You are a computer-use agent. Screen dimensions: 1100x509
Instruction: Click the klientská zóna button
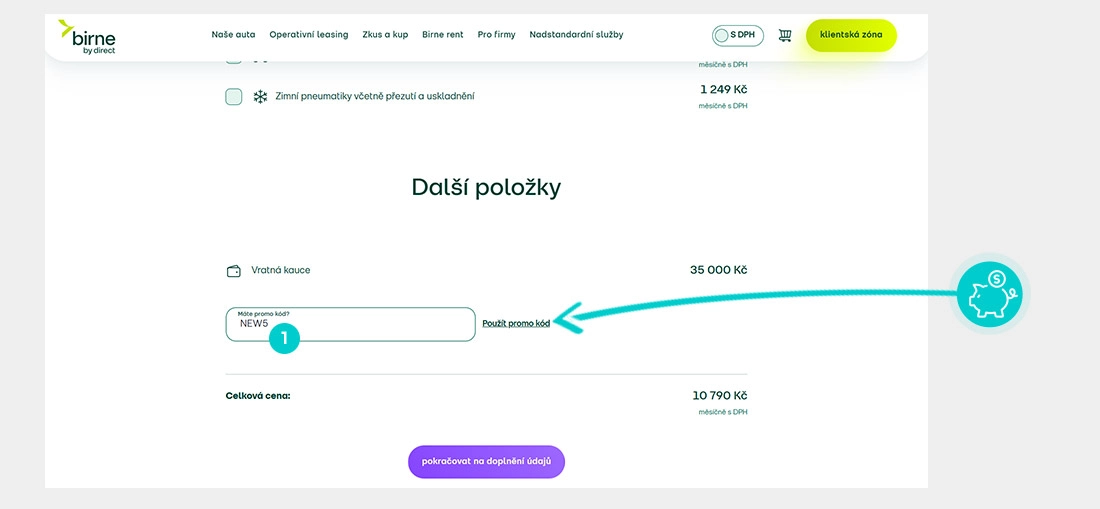point(851,35)
